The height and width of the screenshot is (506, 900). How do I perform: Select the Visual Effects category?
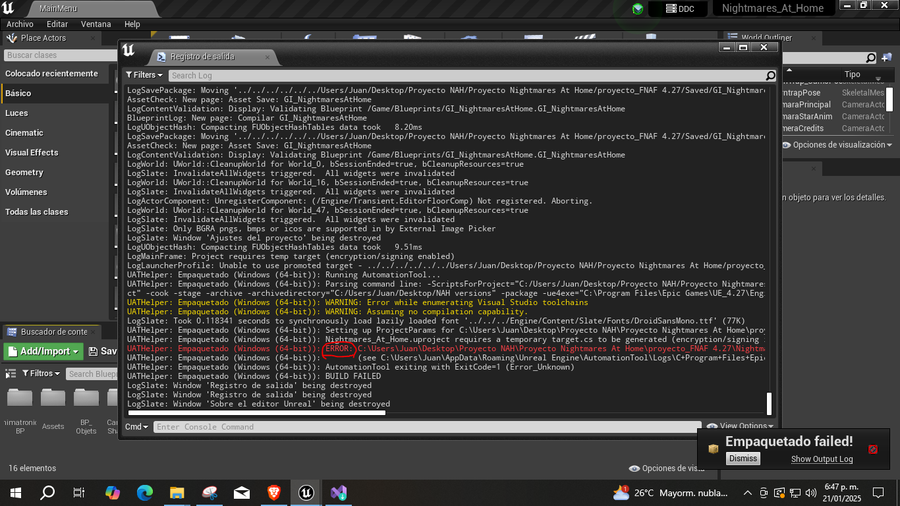click(x=57, y=153)
